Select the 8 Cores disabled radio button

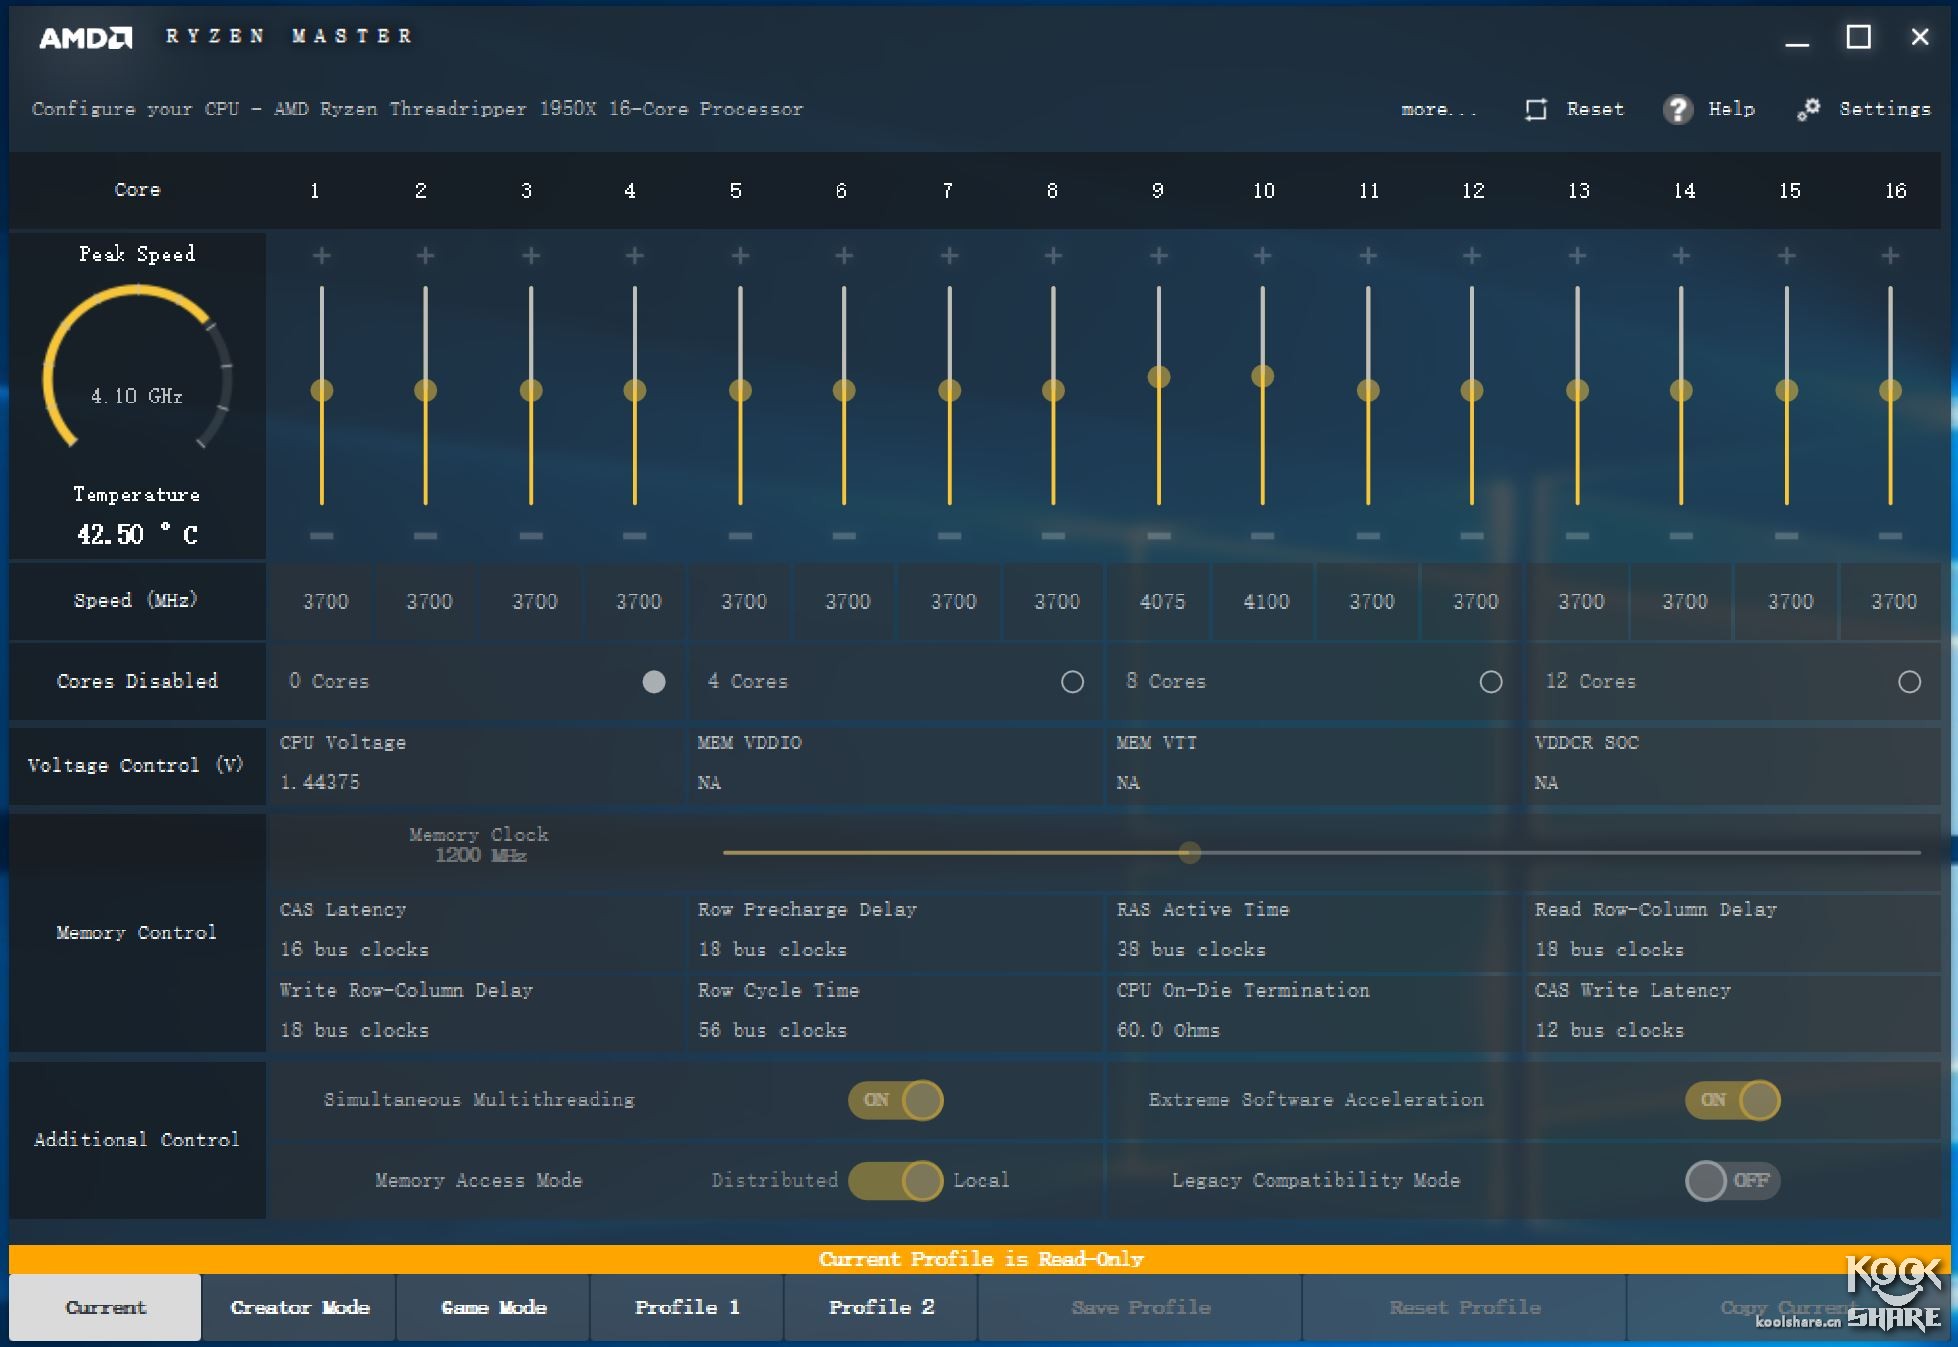point(1490,682)
